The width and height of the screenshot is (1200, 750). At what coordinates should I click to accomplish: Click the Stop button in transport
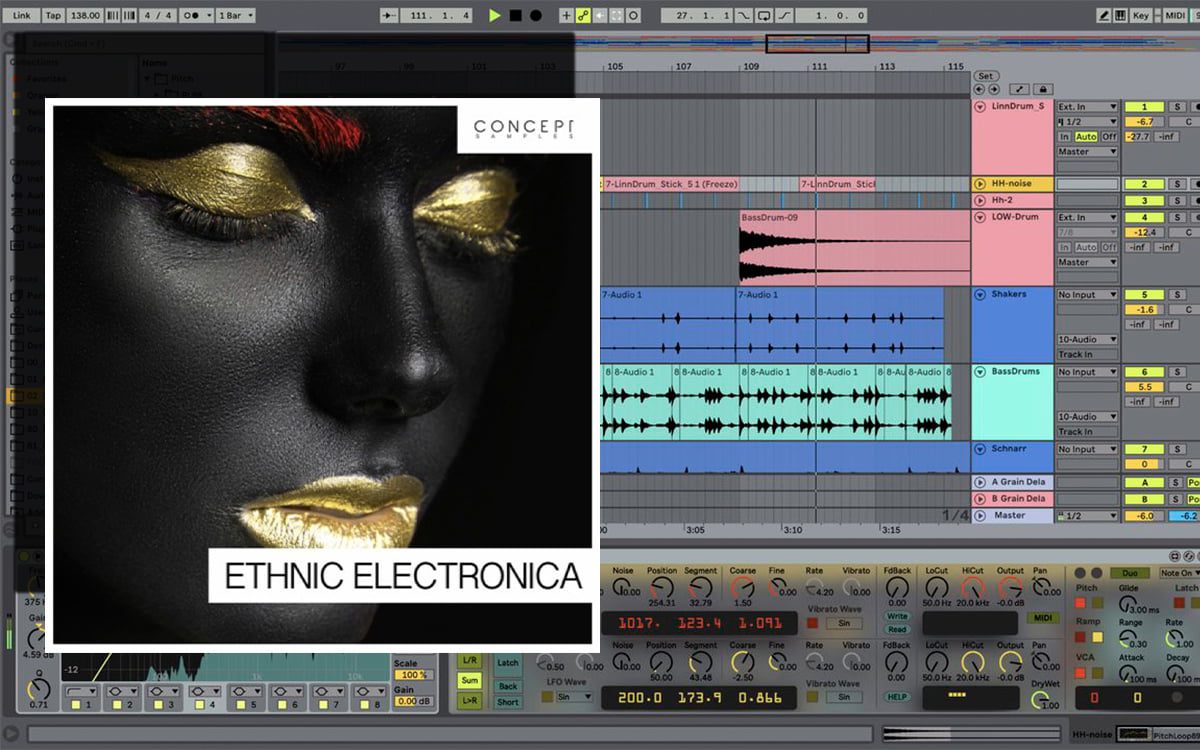click(515, 16)
